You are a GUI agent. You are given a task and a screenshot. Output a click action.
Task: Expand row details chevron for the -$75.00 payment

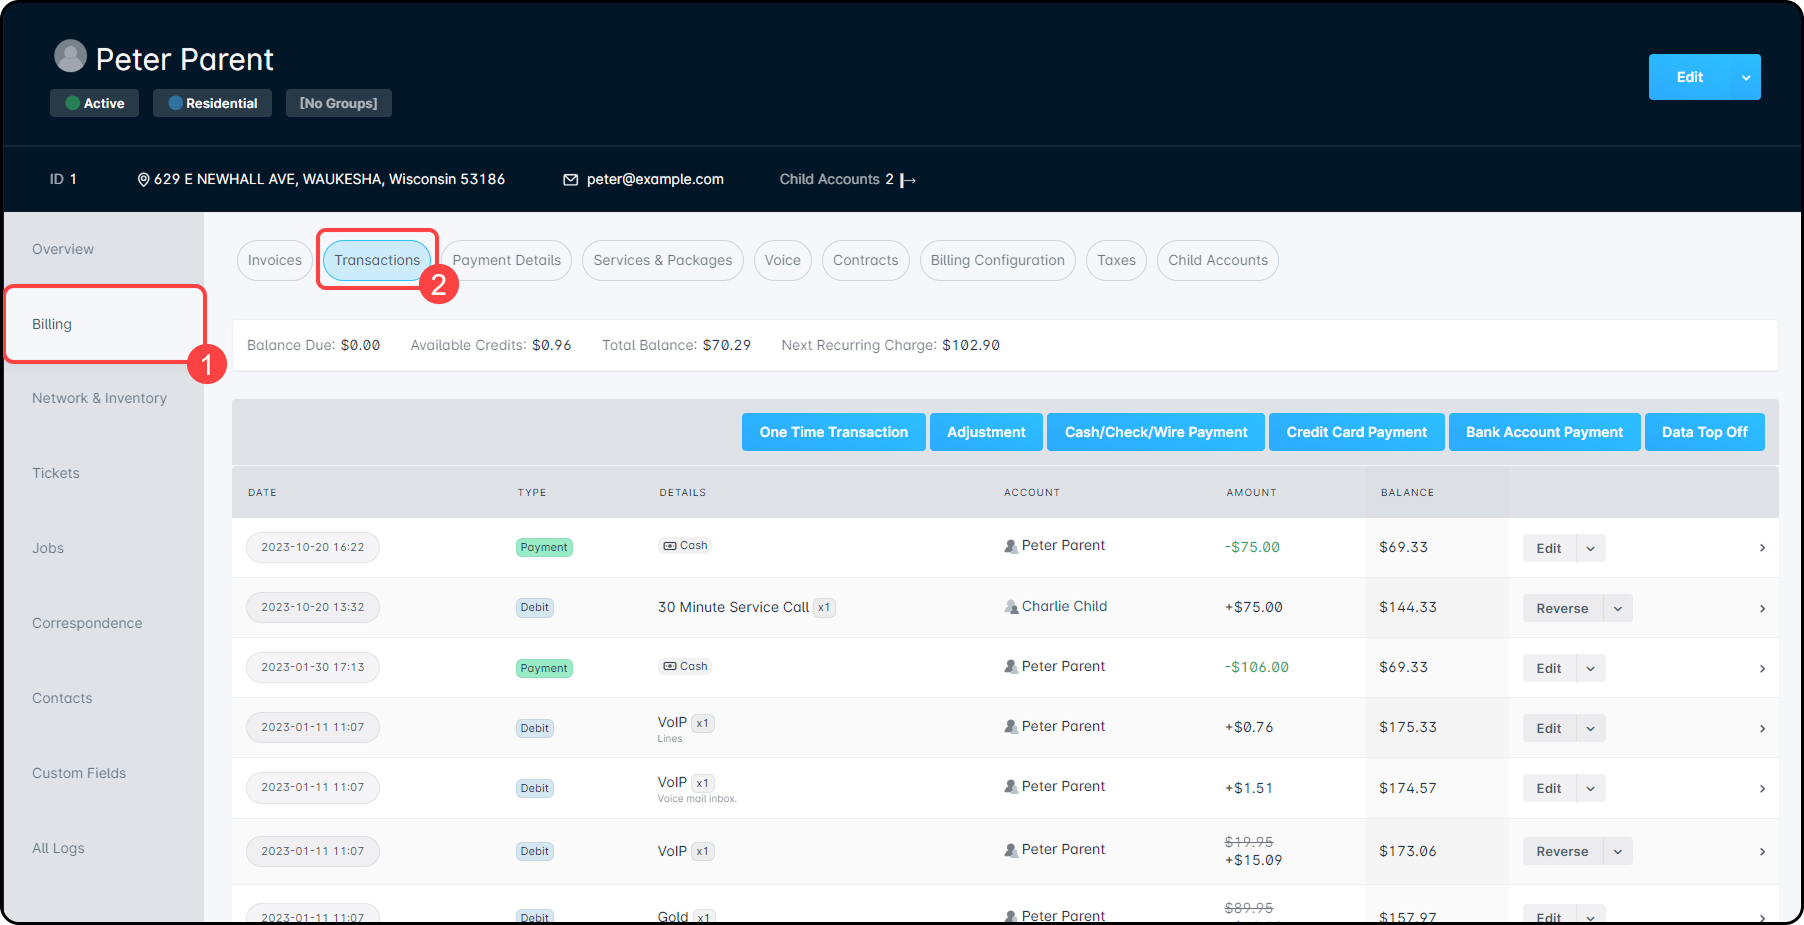1762,548
